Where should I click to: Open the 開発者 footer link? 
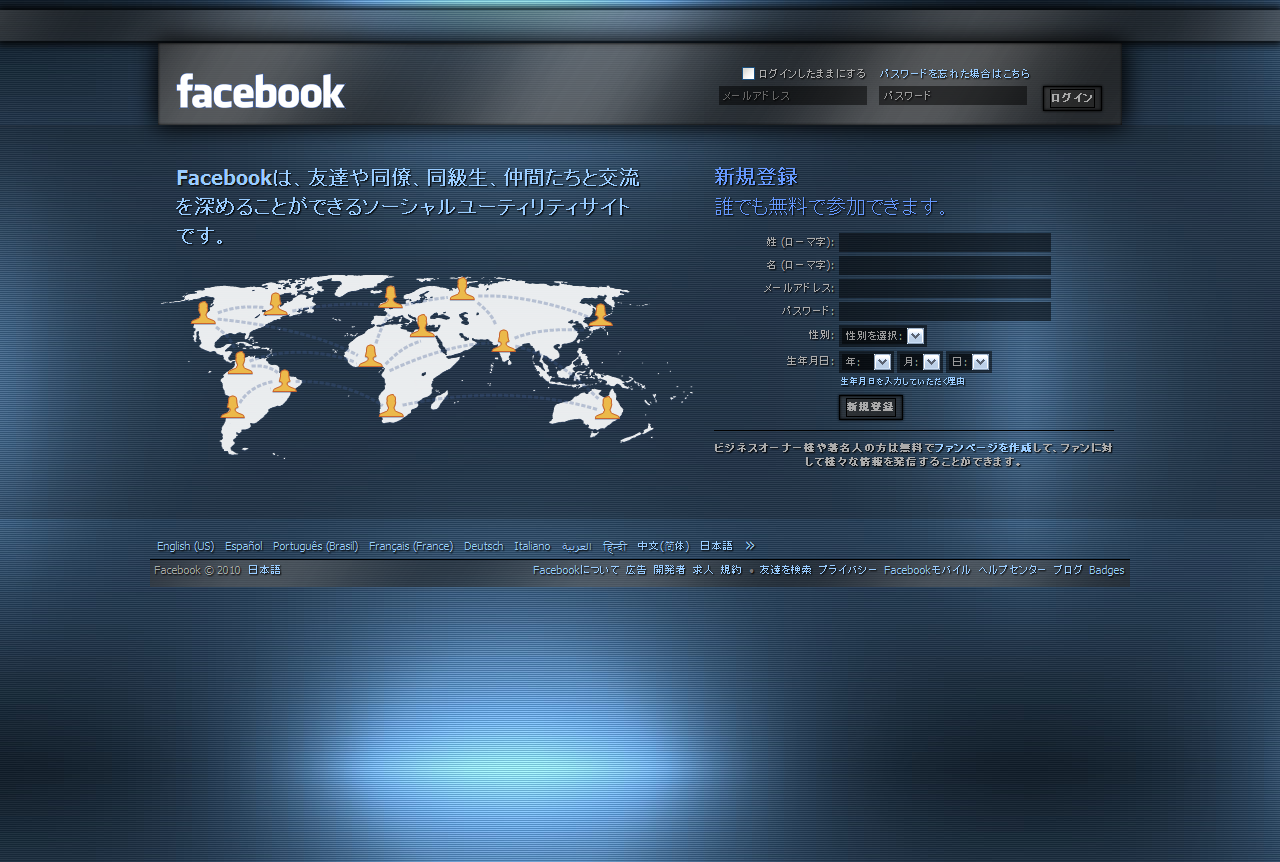[x=669, y=570]
